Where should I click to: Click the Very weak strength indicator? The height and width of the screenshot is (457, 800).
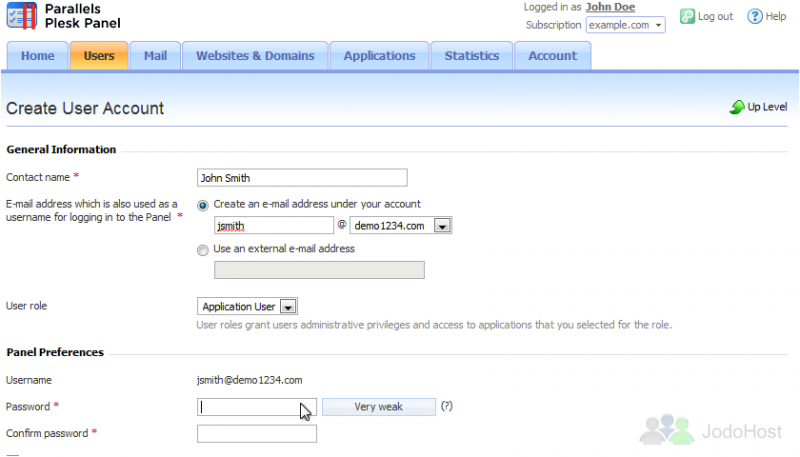tap(379, 407)
